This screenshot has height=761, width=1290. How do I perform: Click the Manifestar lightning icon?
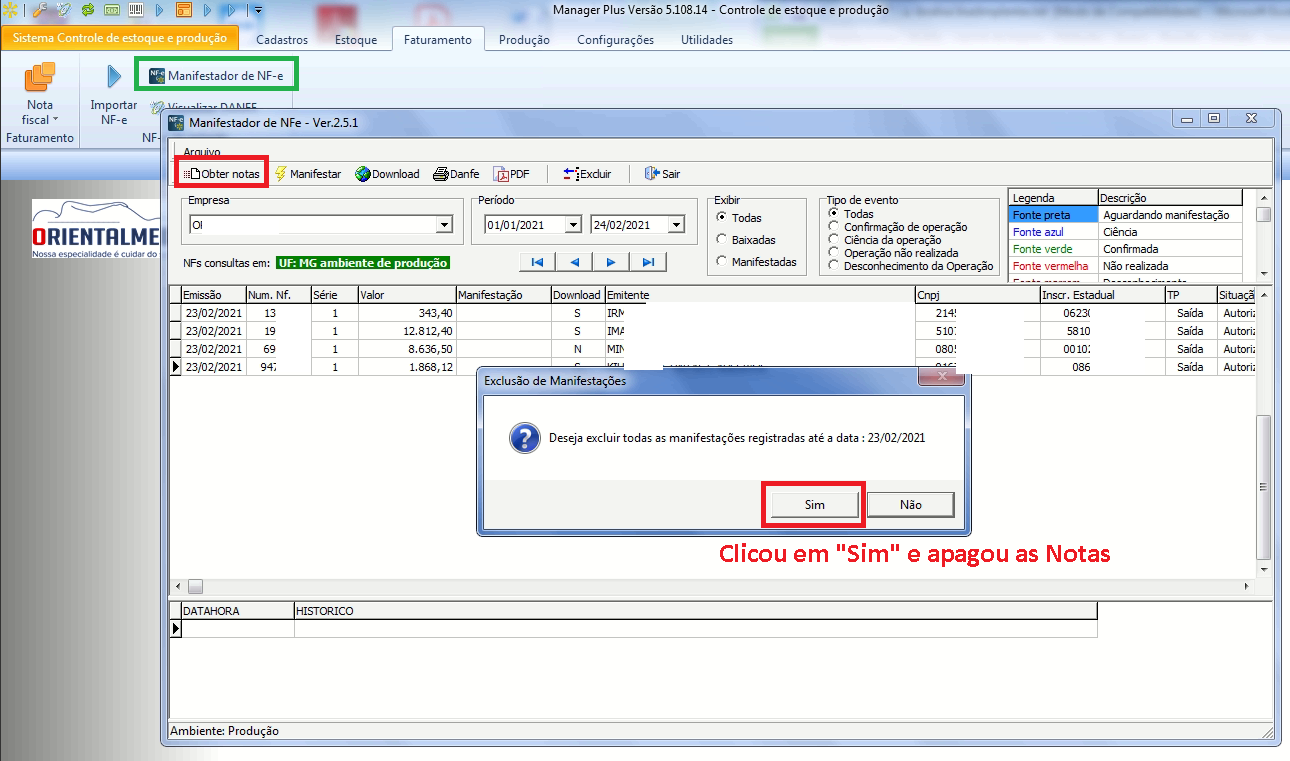point(281,174)
